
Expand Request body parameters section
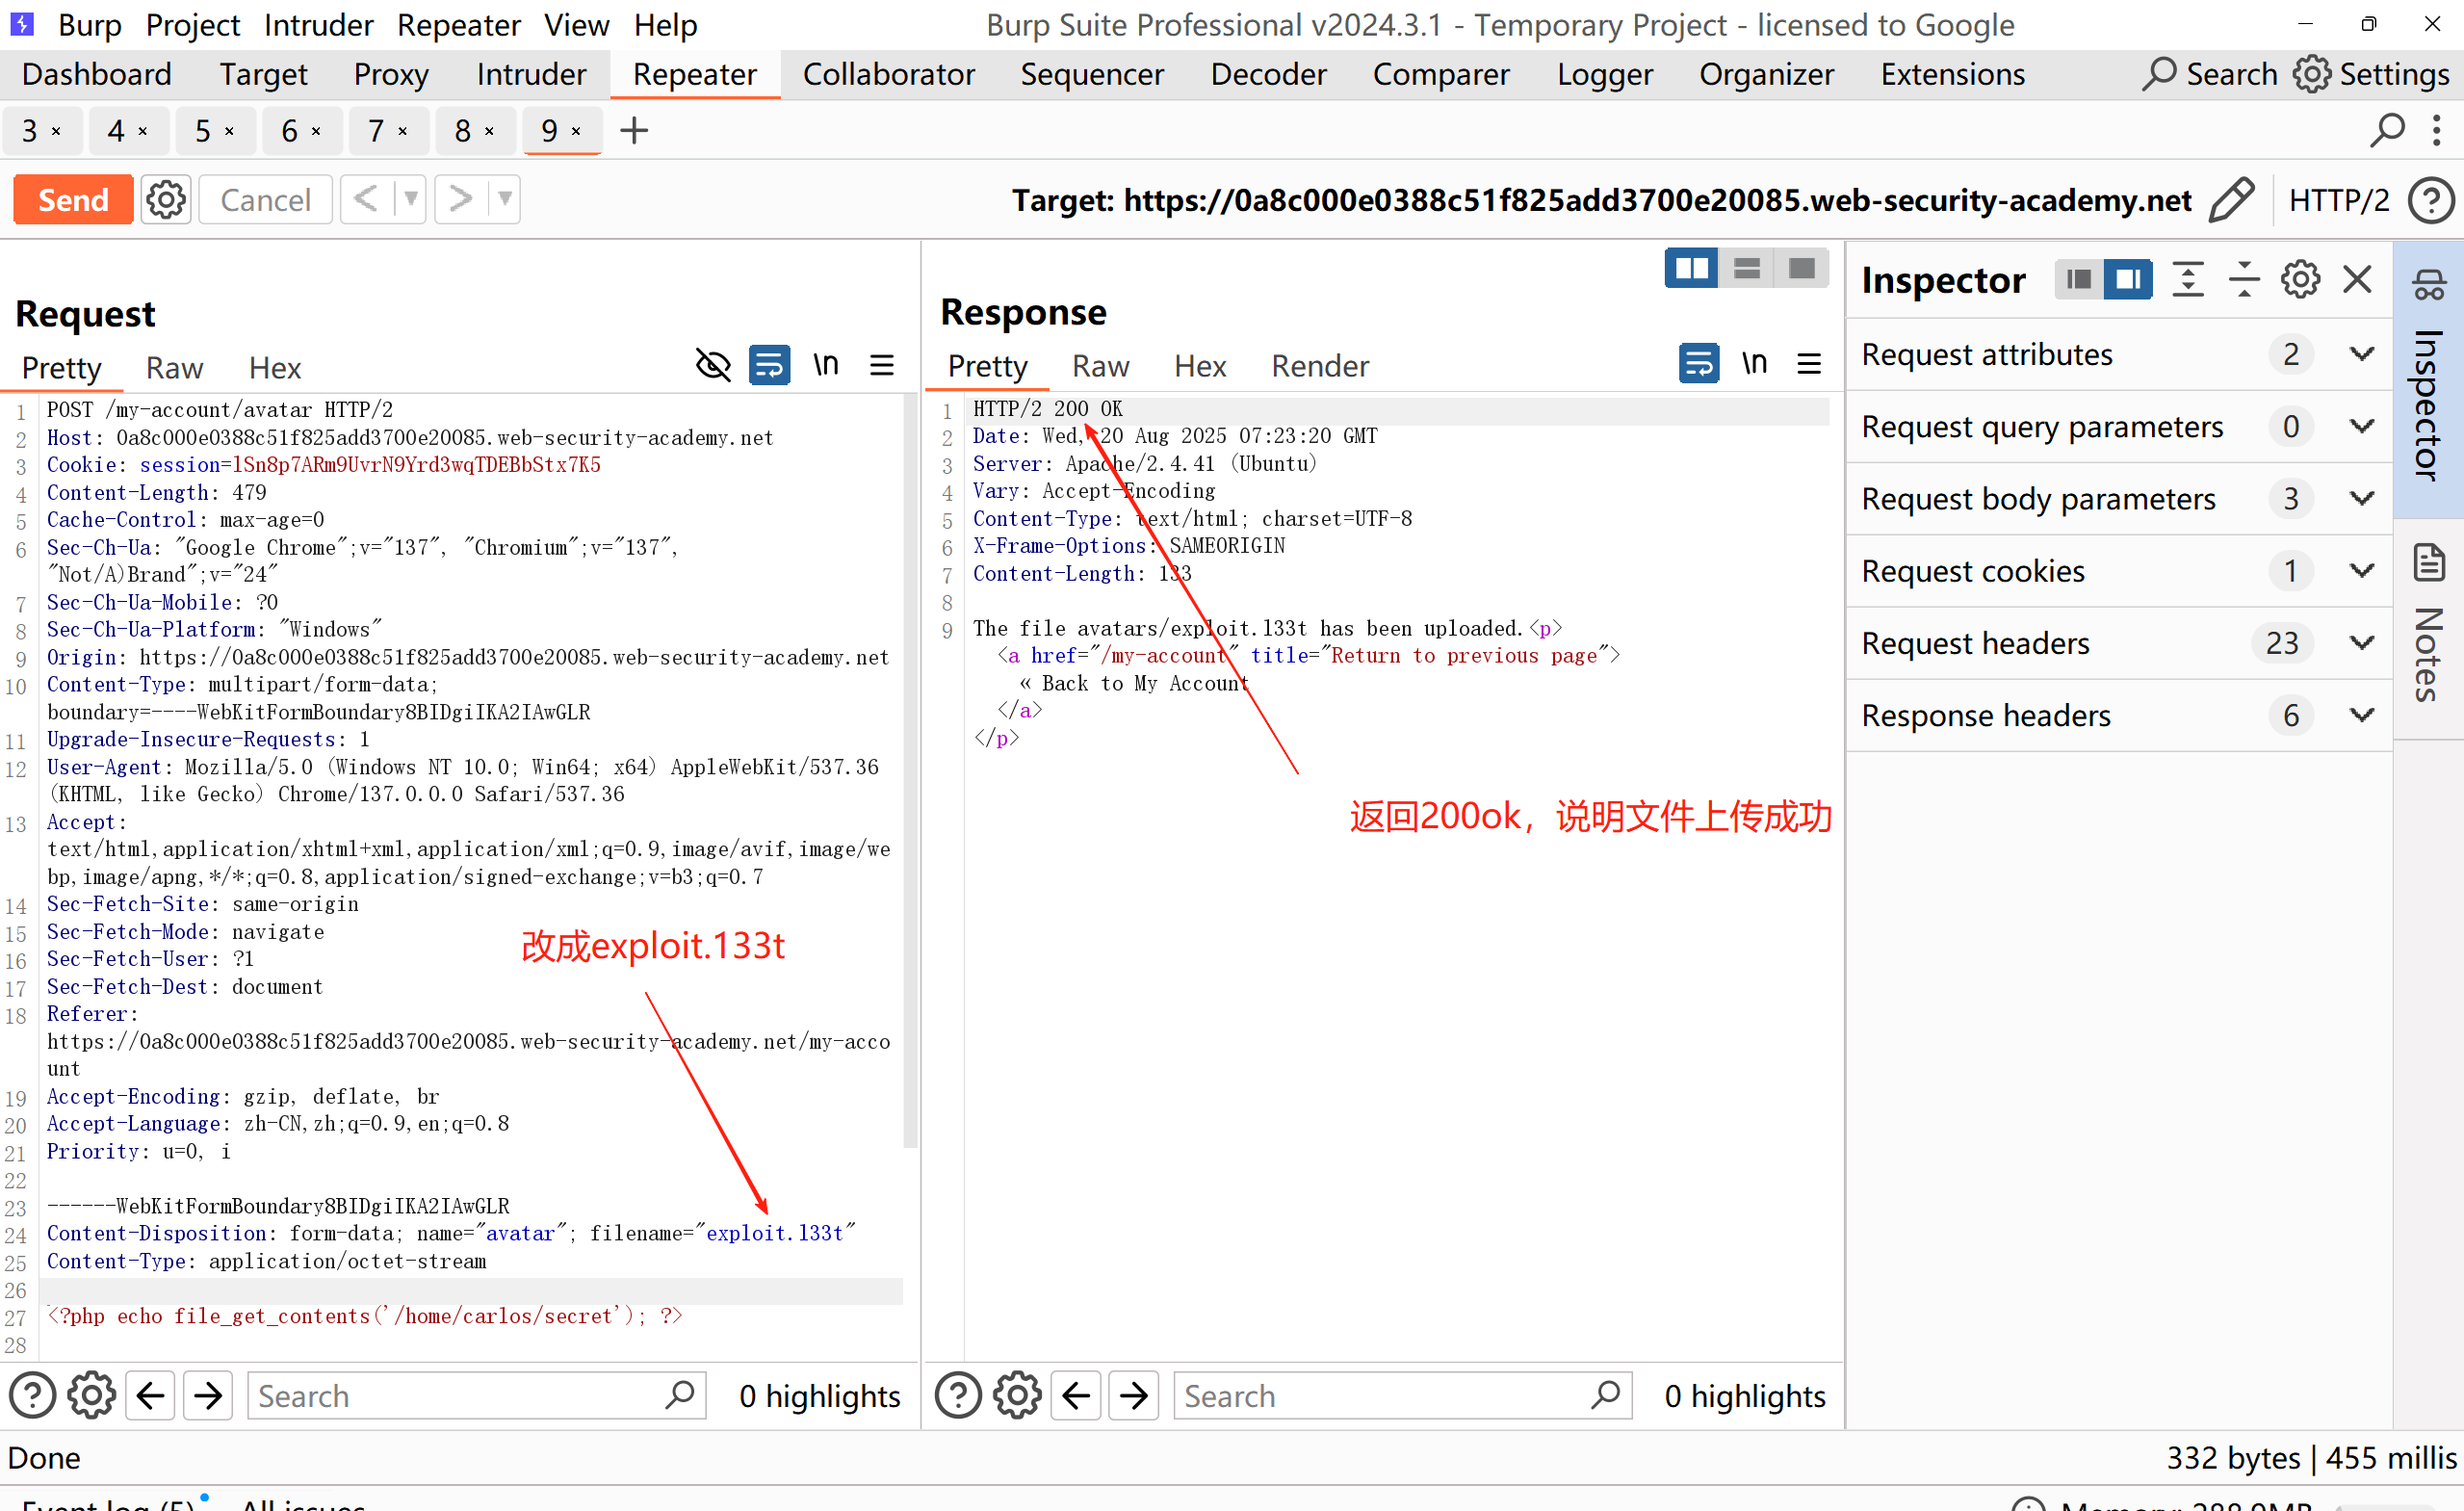click(x=2362, y=498)
